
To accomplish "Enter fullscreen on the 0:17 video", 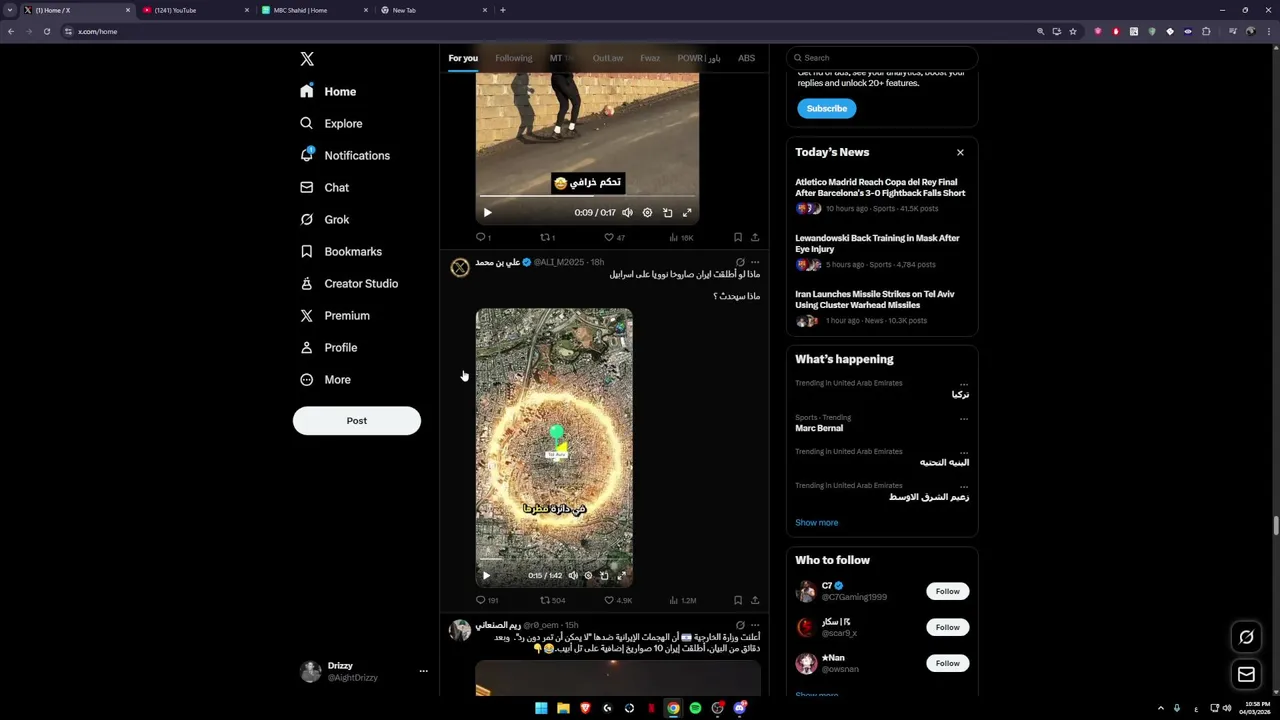I will tap(687, 212).
